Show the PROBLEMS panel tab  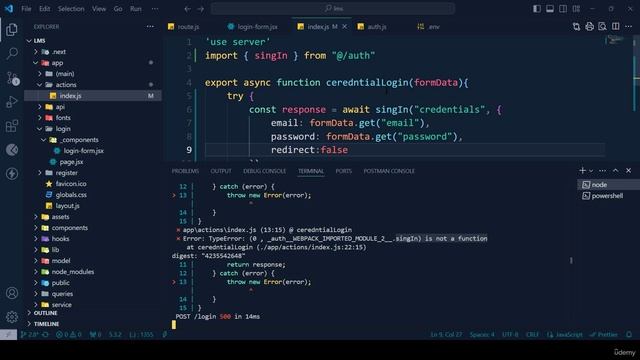185,171
